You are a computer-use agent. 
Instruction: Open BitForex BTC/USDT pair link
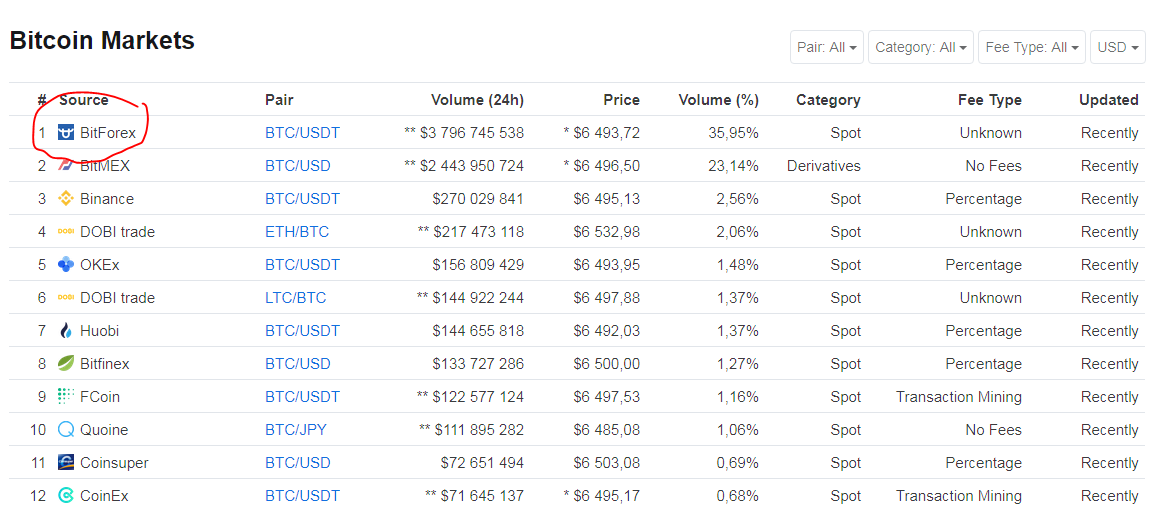[302, 133]
